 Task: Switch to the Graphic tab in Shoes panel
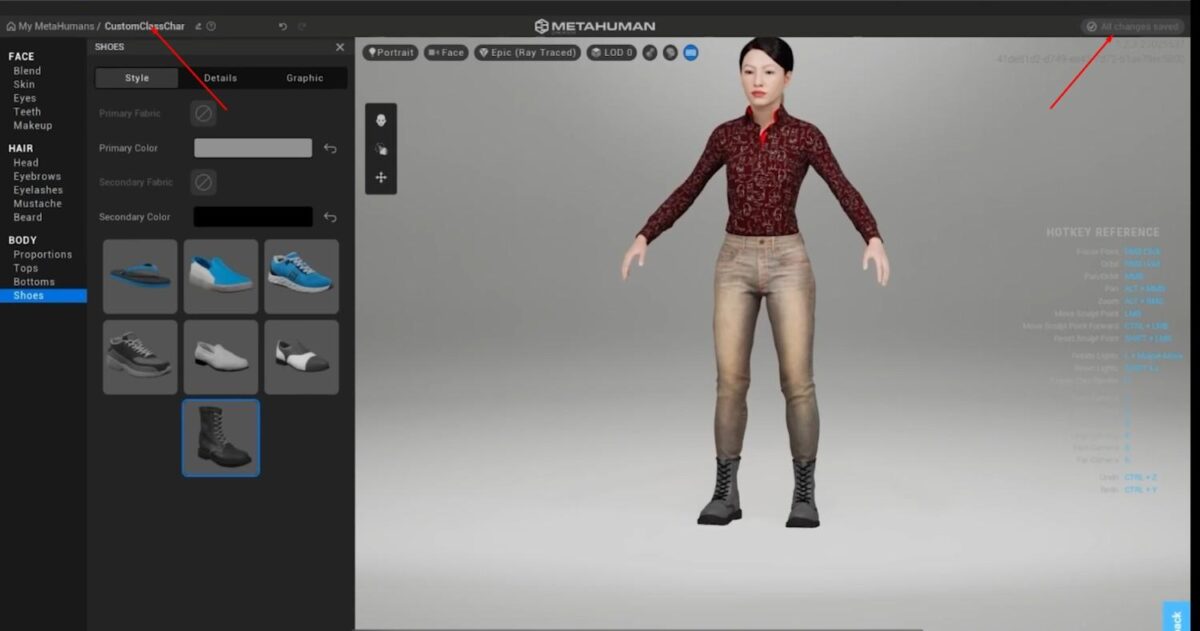tap(304, 77)
